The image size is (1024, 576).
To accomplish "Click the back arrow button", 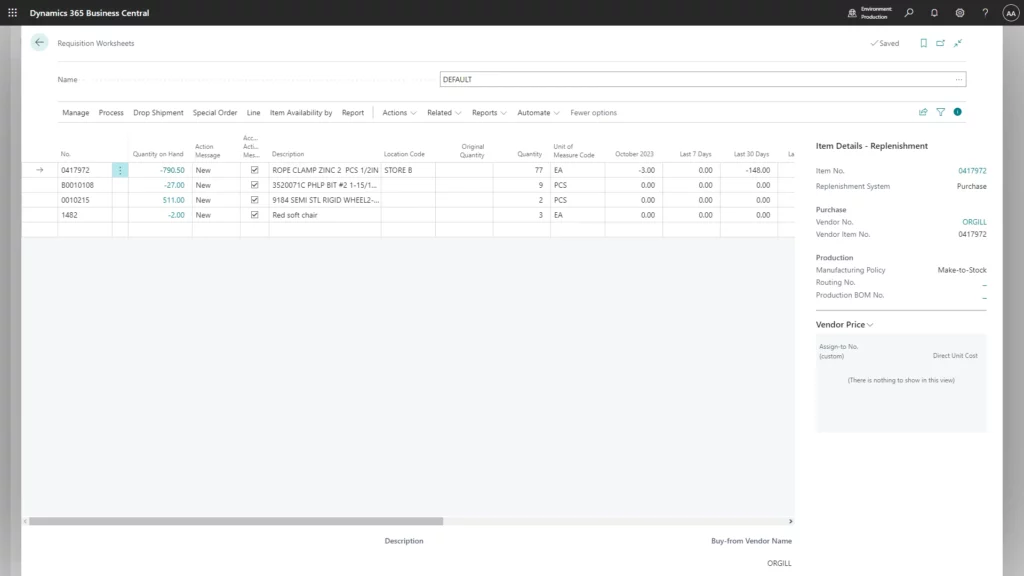I will pos(39,43).
